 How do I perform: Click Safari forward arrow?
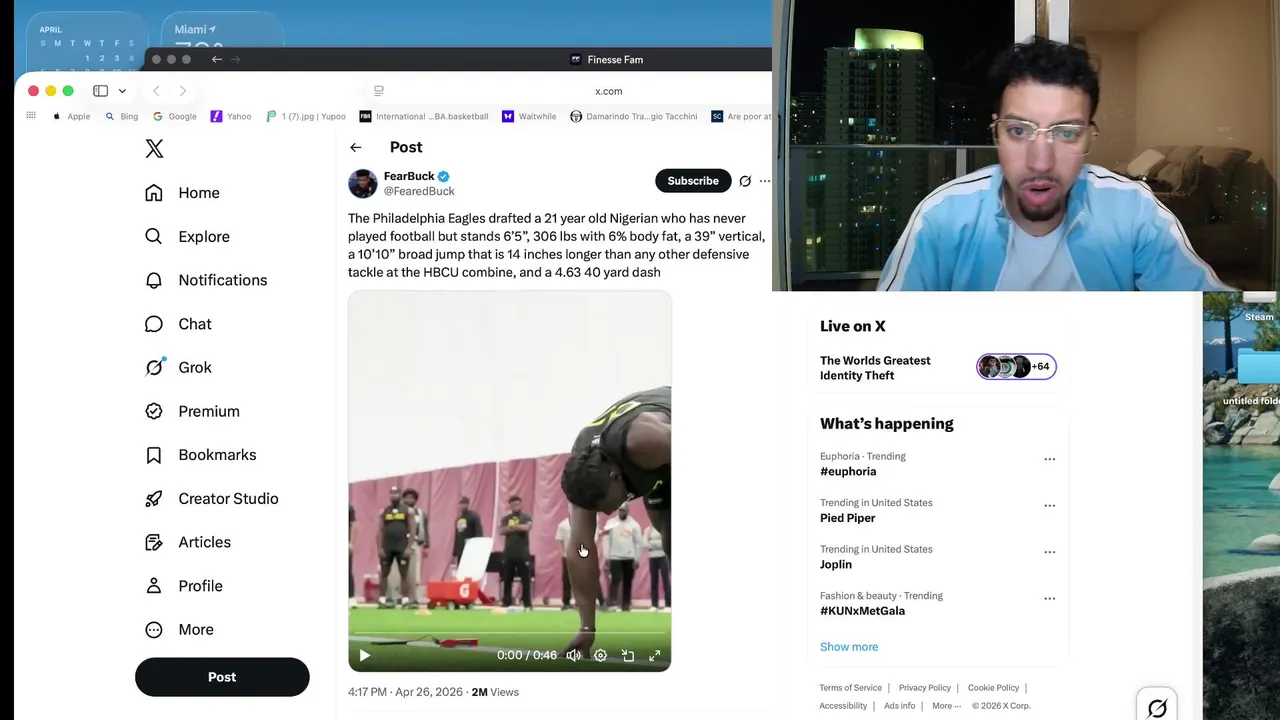182,91
